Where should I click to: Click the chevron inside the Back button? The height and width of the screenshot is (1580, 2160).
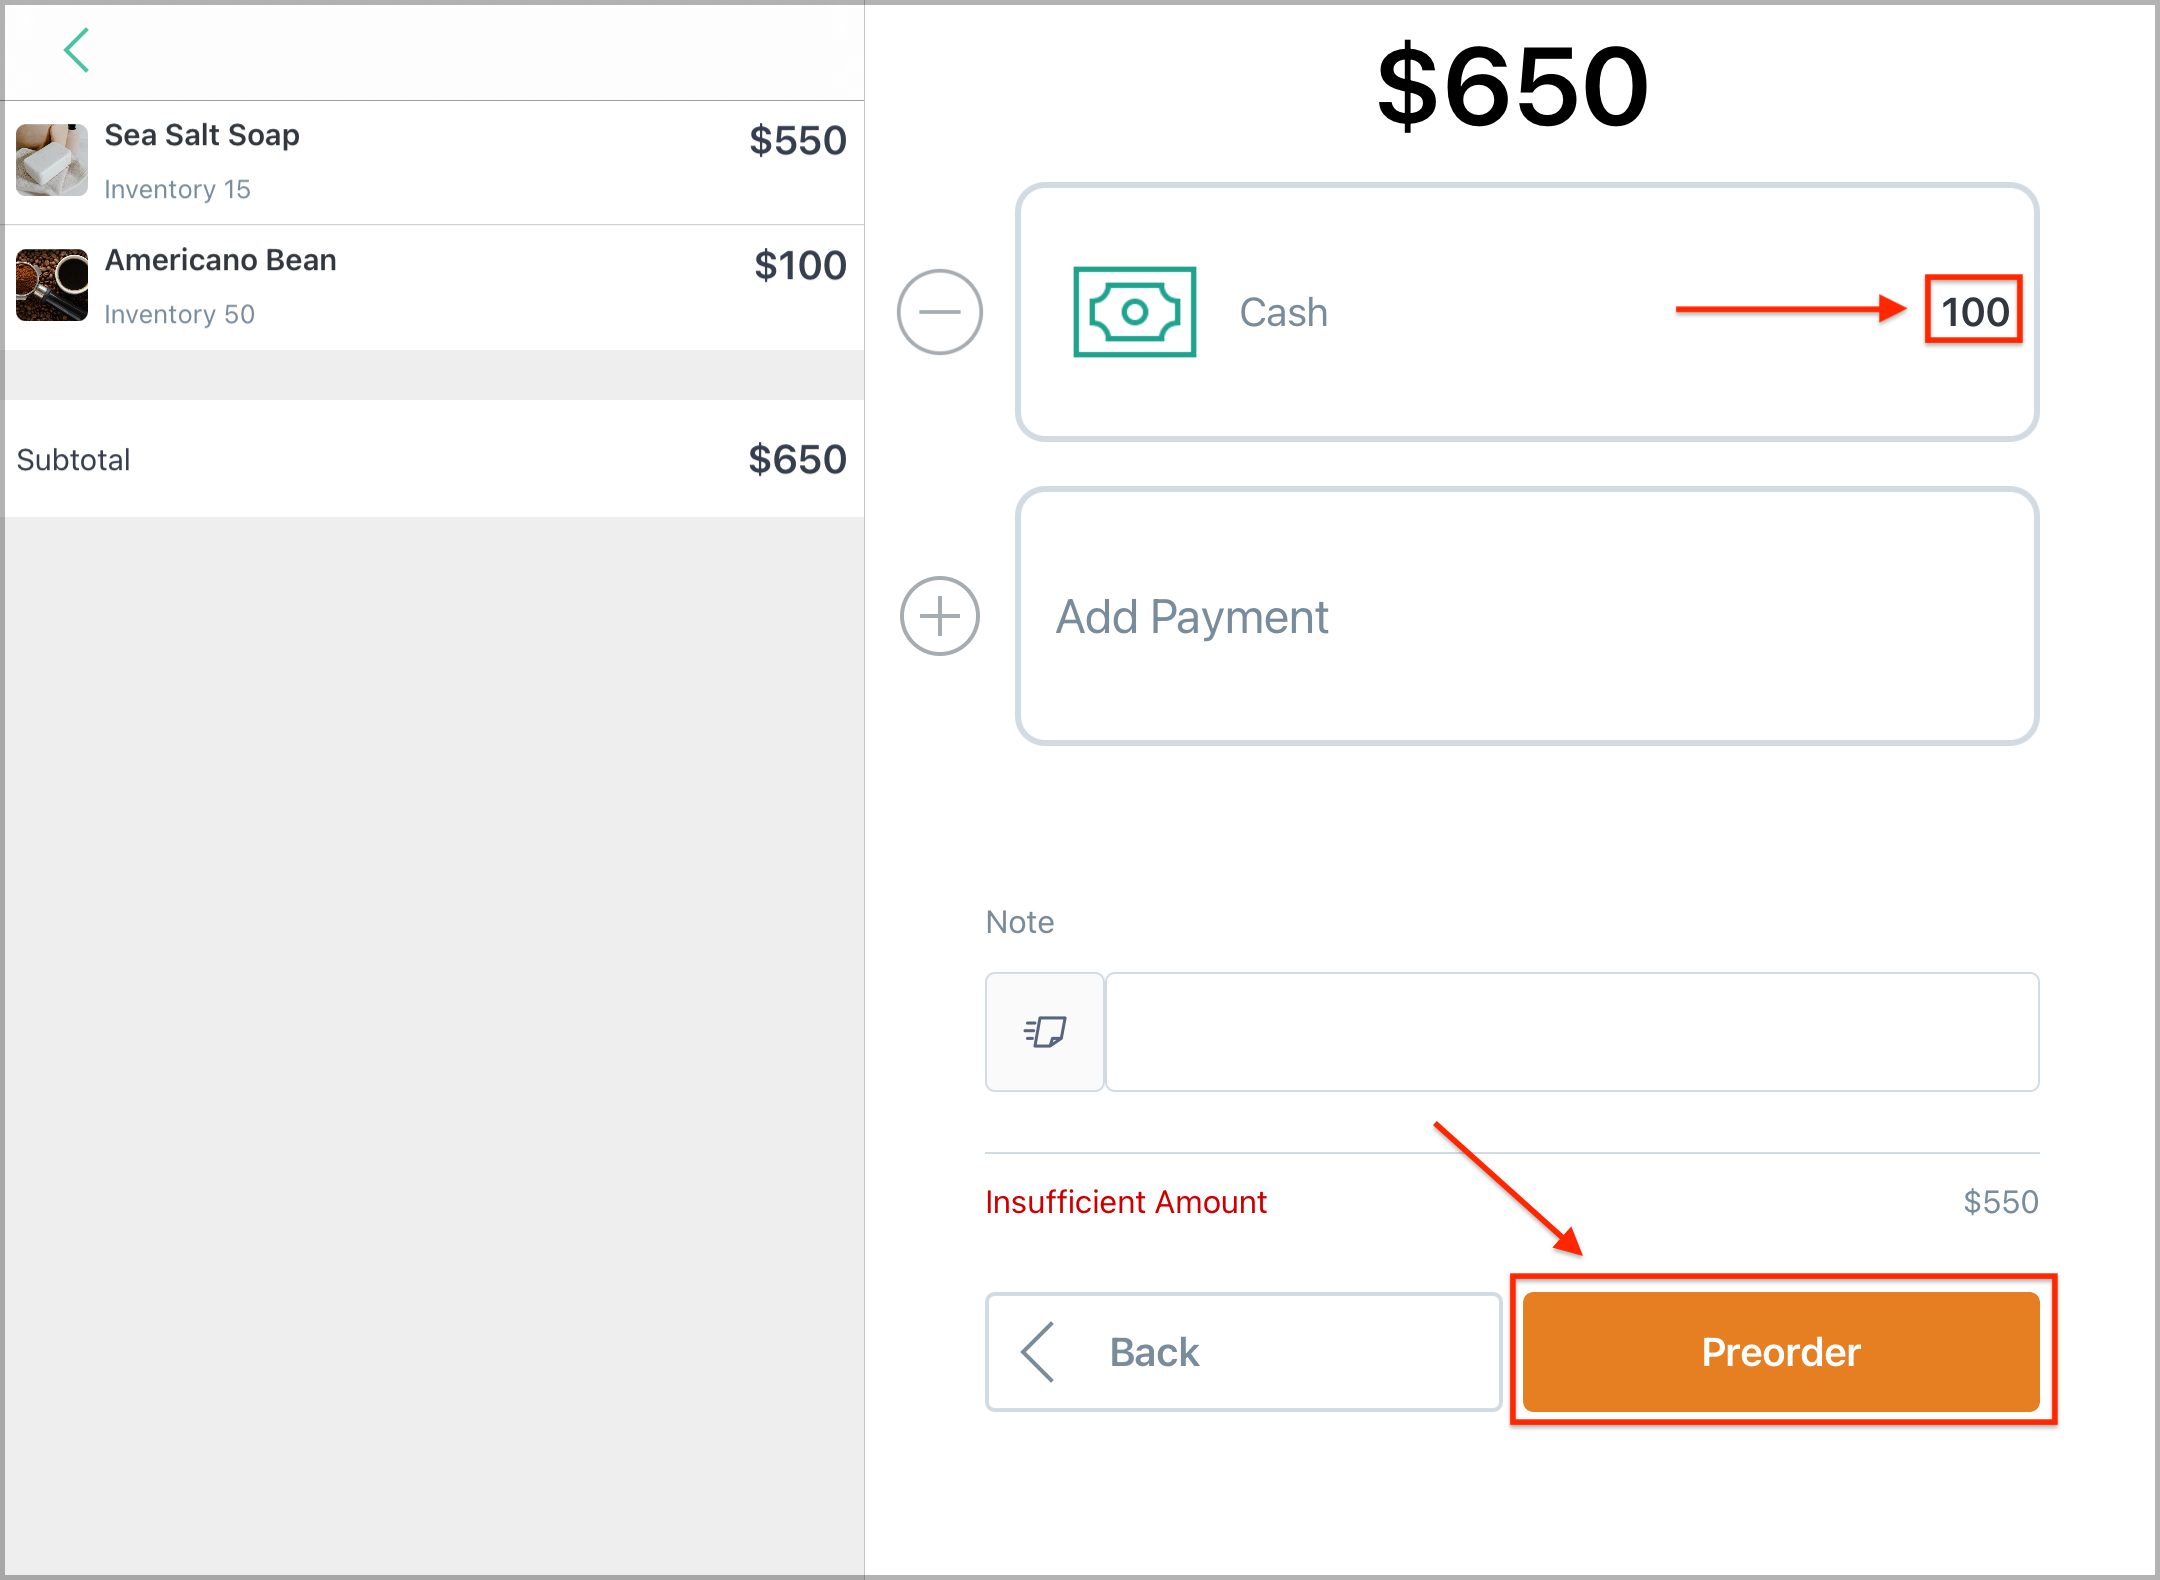[1037, 1352]
